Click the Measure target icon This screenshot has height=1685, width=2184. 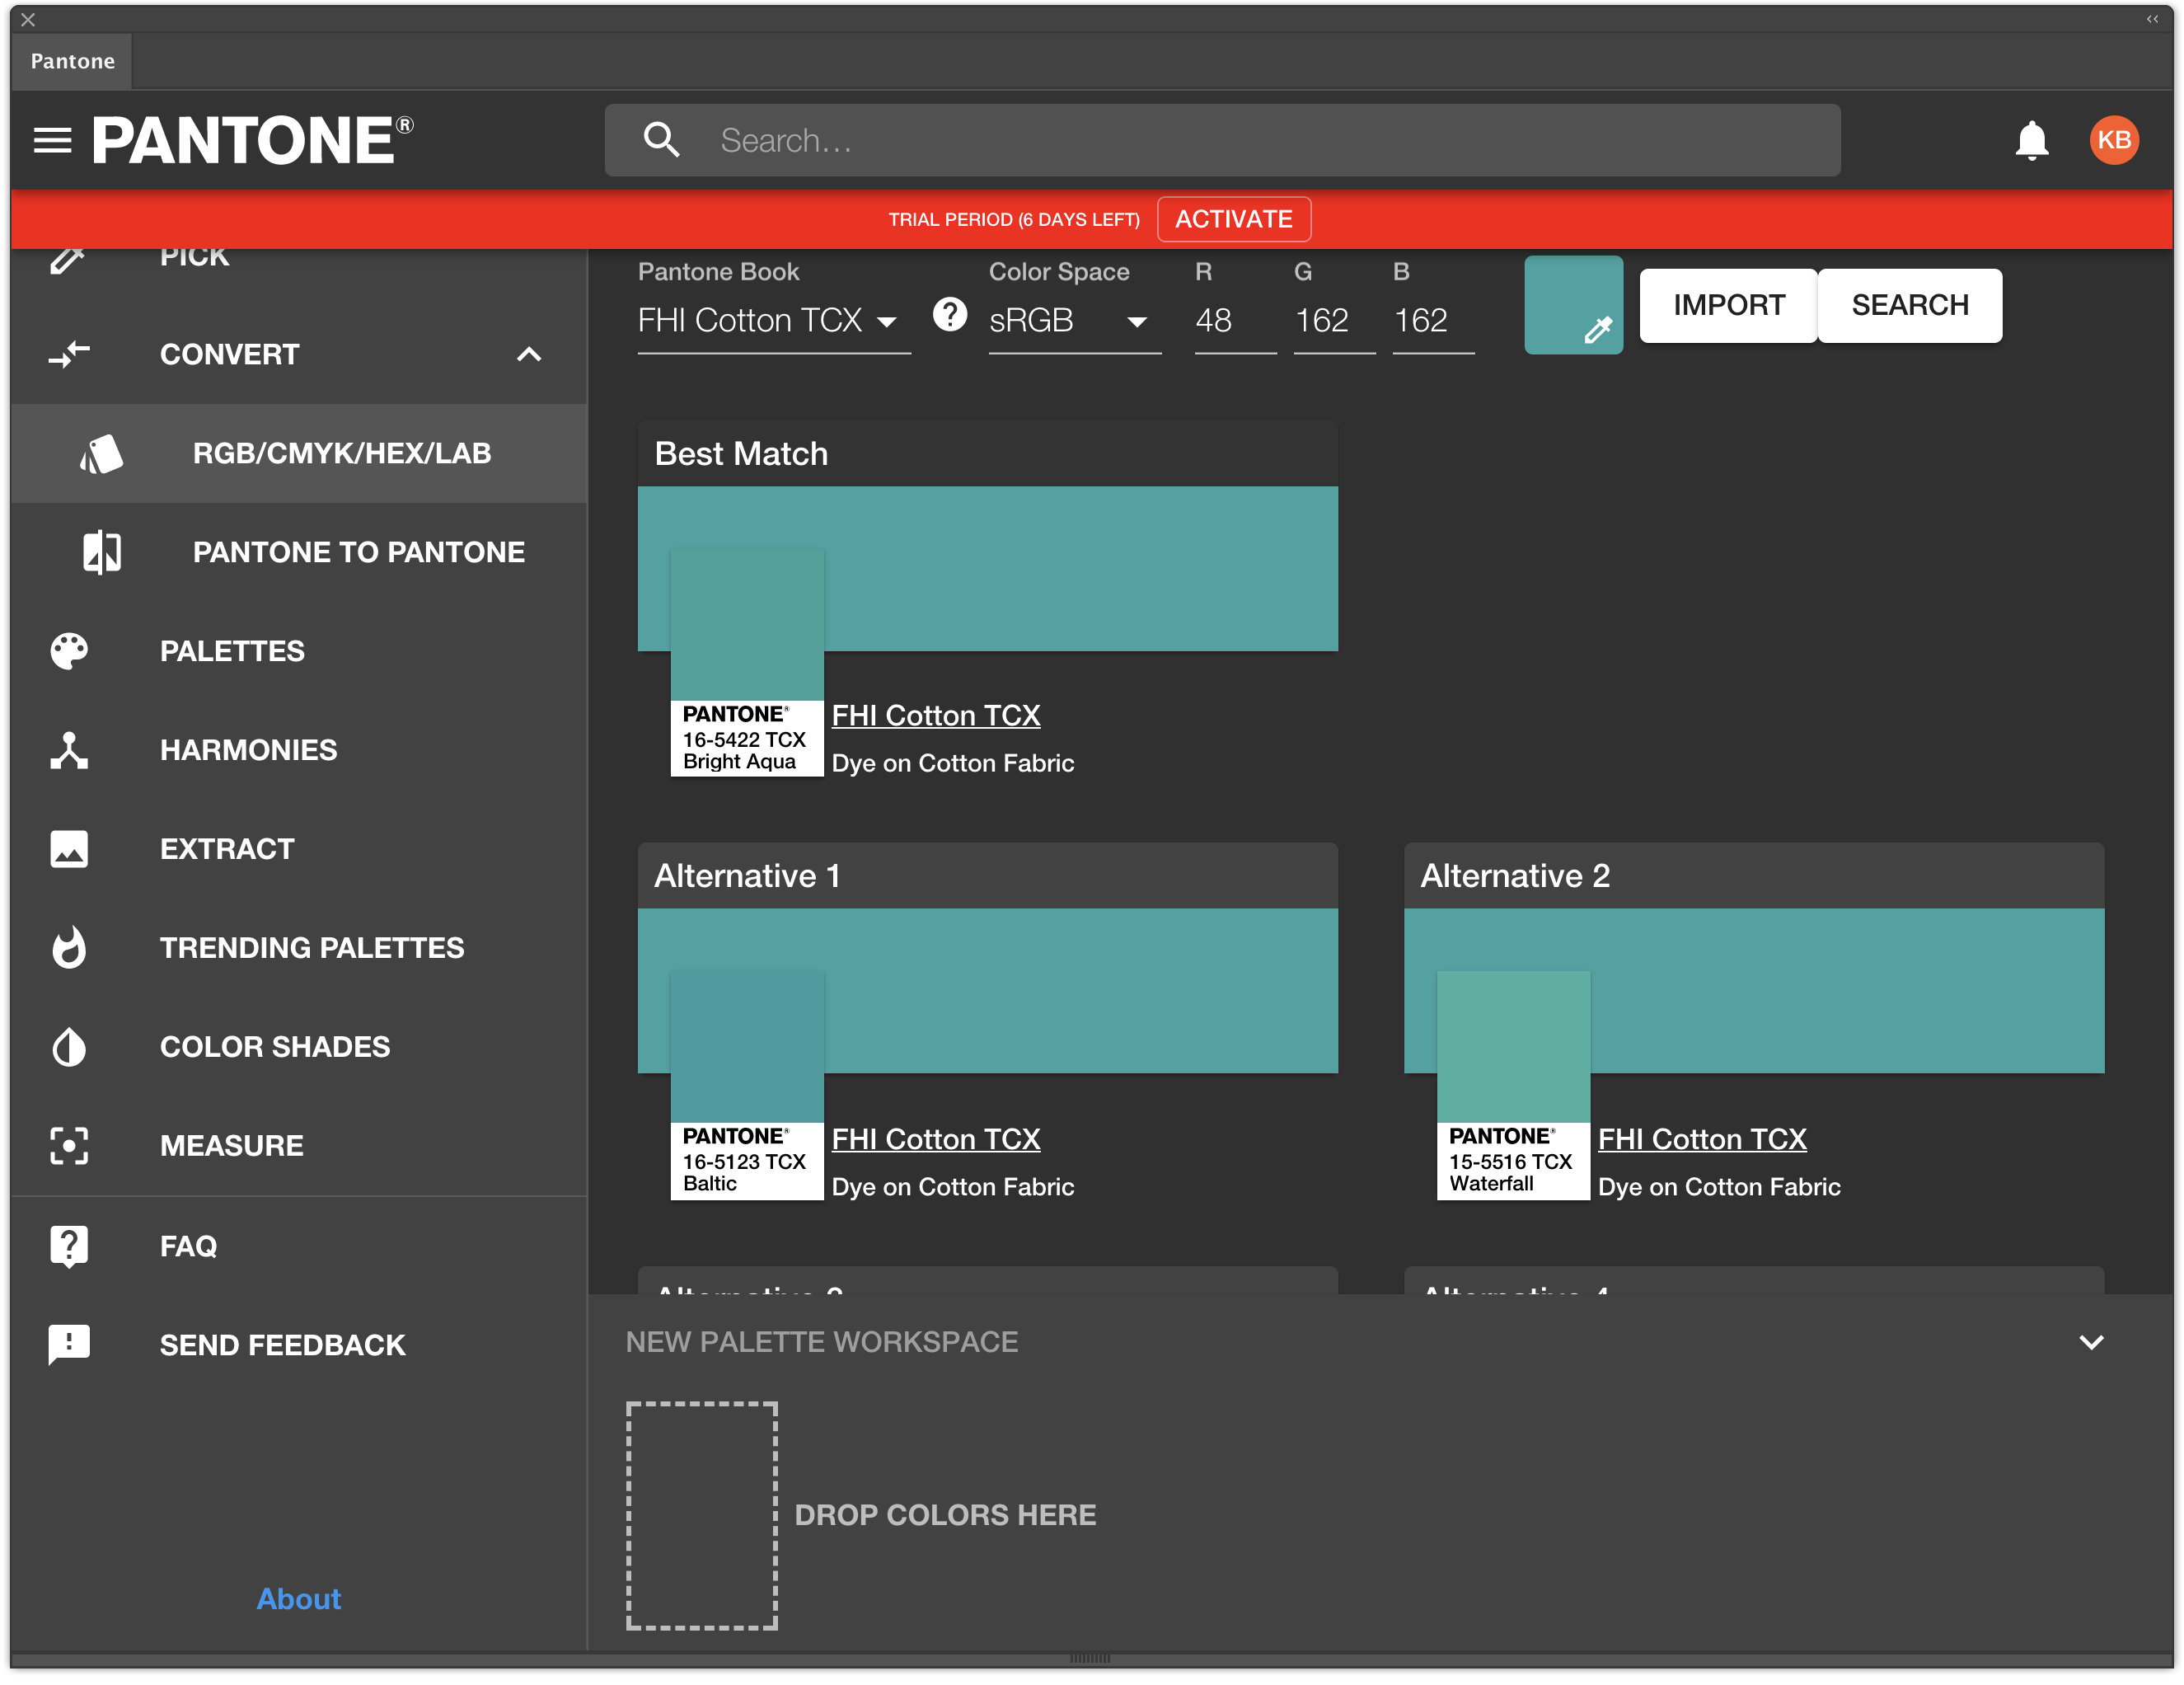coord(69,1145)
